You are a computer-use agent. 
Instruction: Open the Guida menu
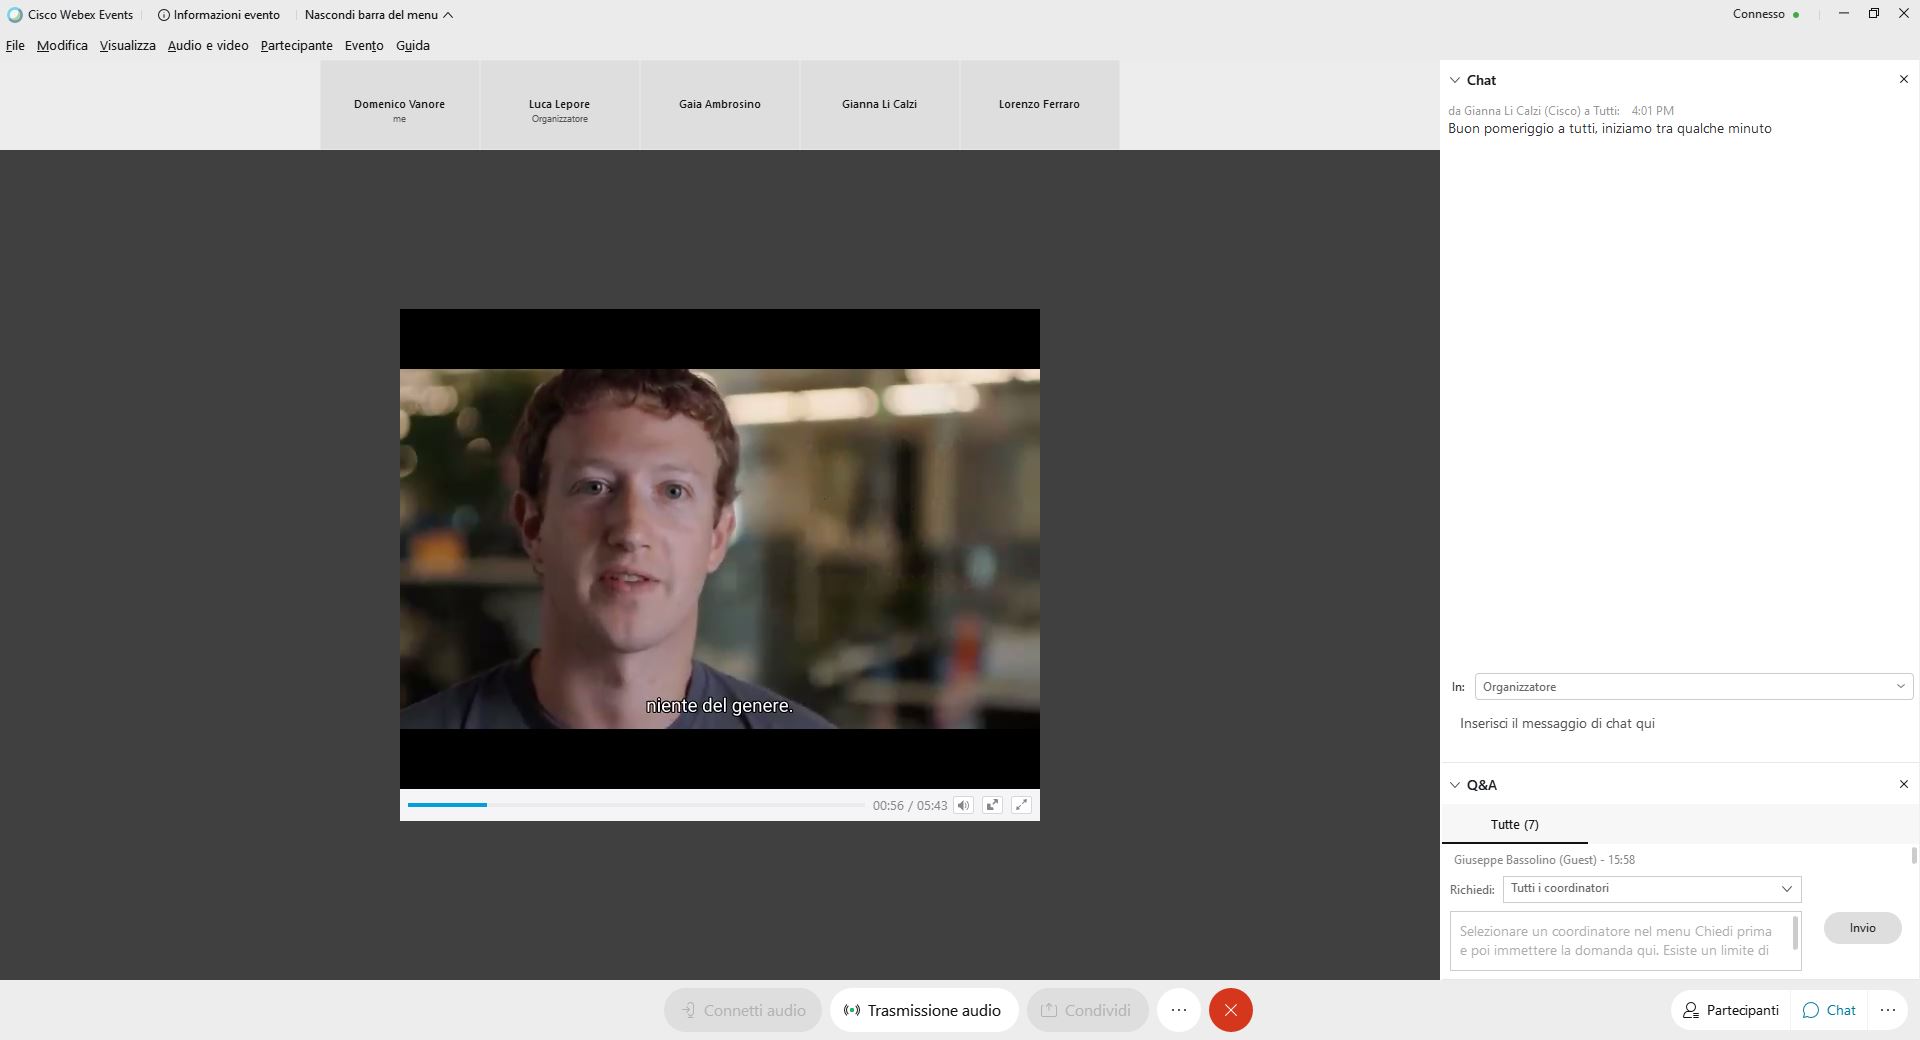413,46
